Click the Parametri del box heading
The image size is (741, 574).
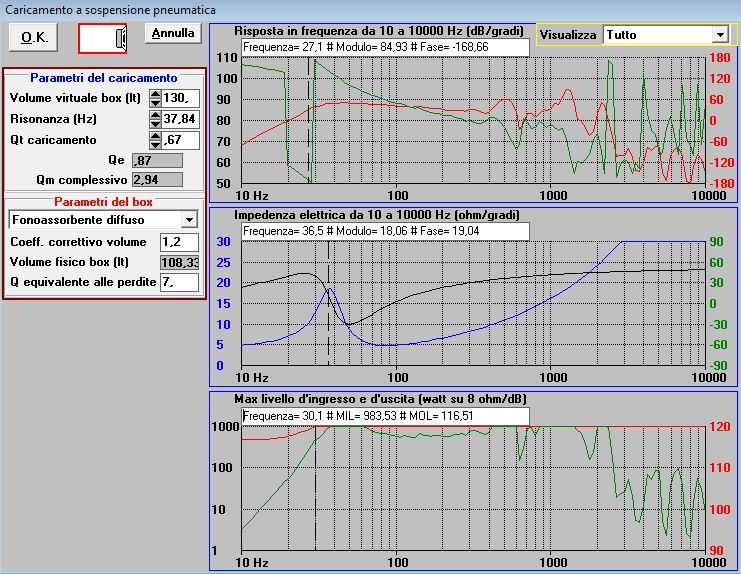103,202
